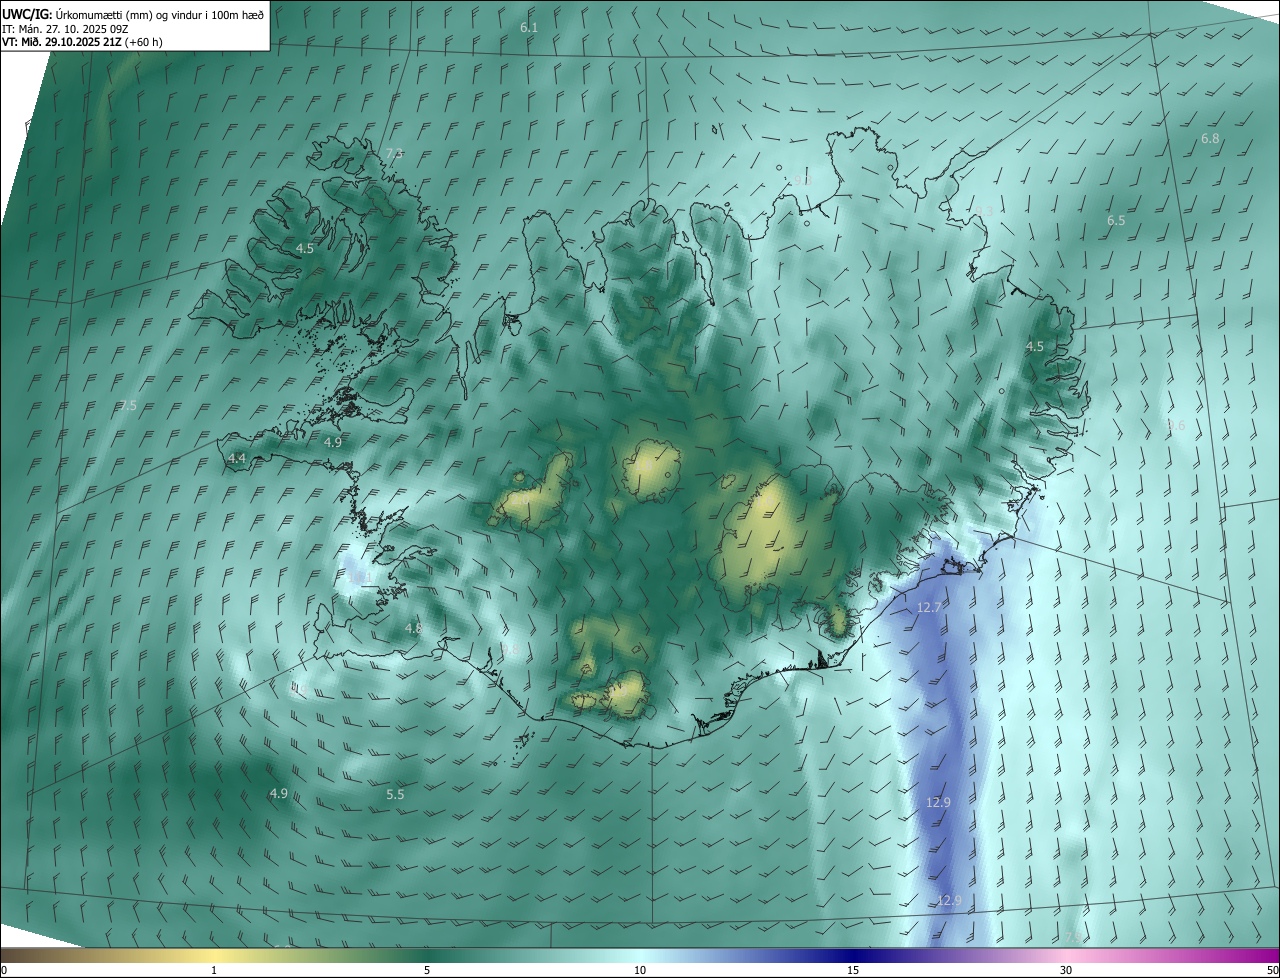This screenshot has width=1280, height=978.
Task: Click the title 'Úrkomumætti (mm) og vindur í 100m hæð'
Action: 159,13
